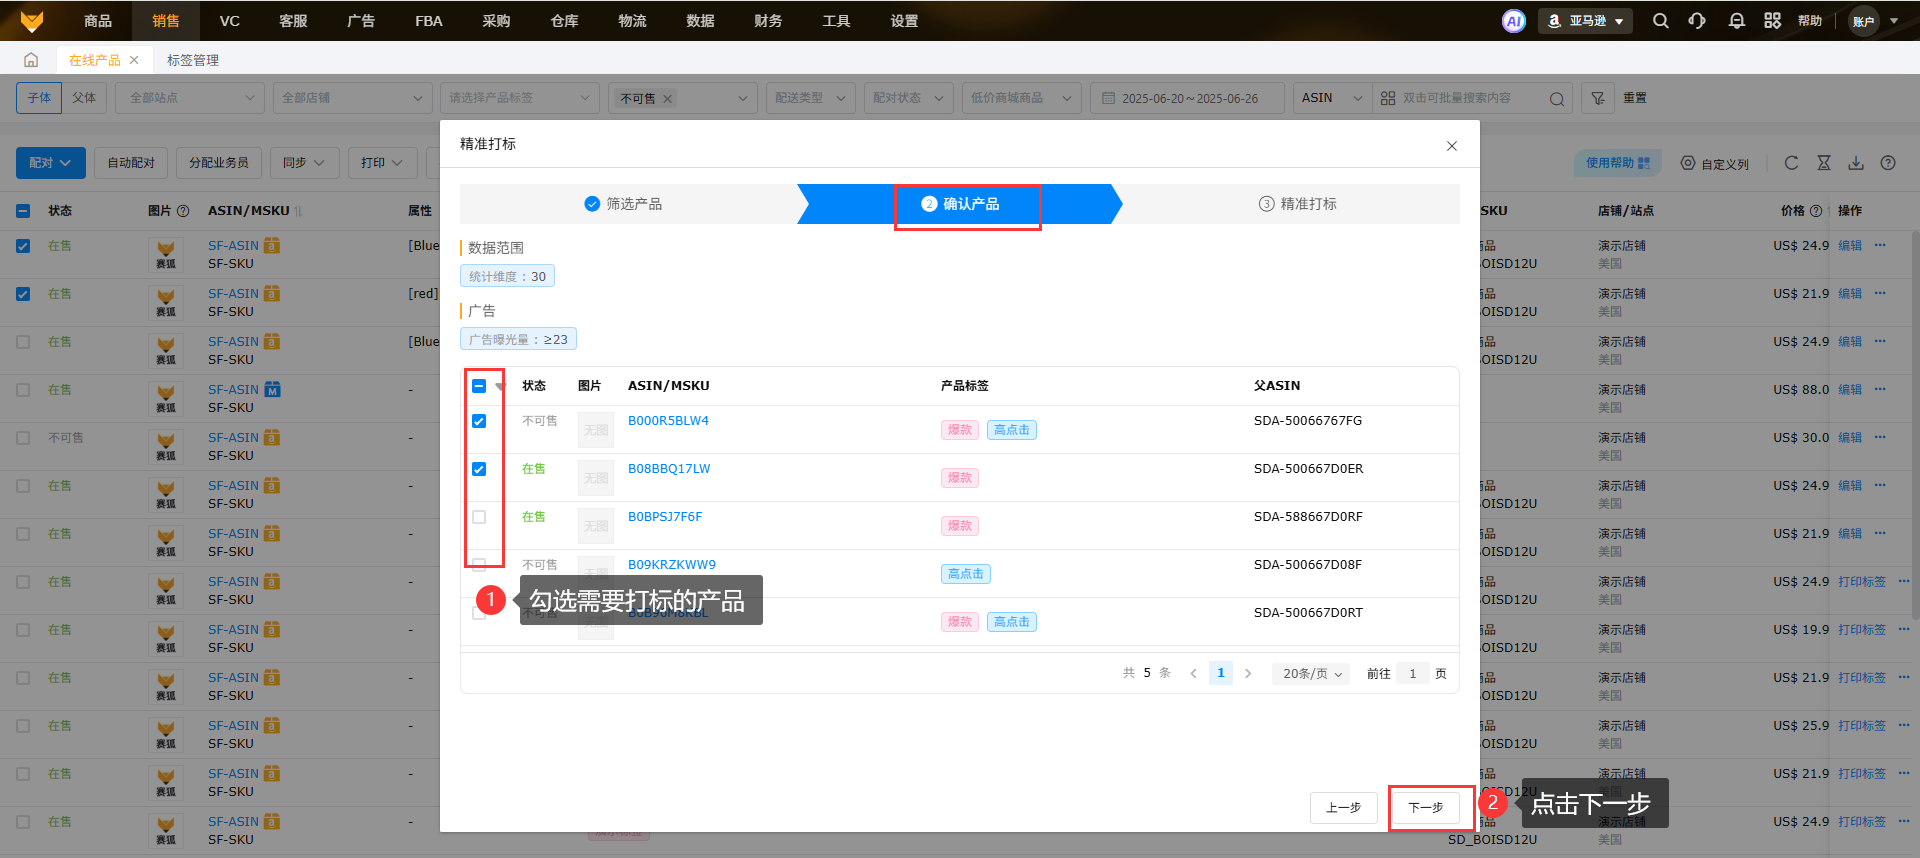
Task: Open the B09KRZKWW9 ASIN link
Action: [x=672, y=565]
